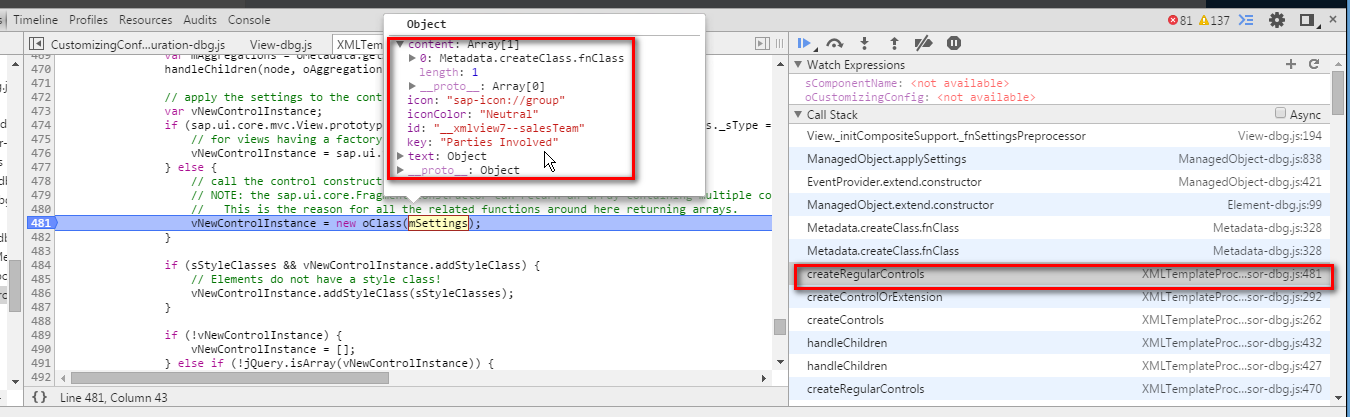Image resolution: width=1350 pixels, height=417 pixels.
Task: Select createControls stack frame
Action: tap(1060, 320)
